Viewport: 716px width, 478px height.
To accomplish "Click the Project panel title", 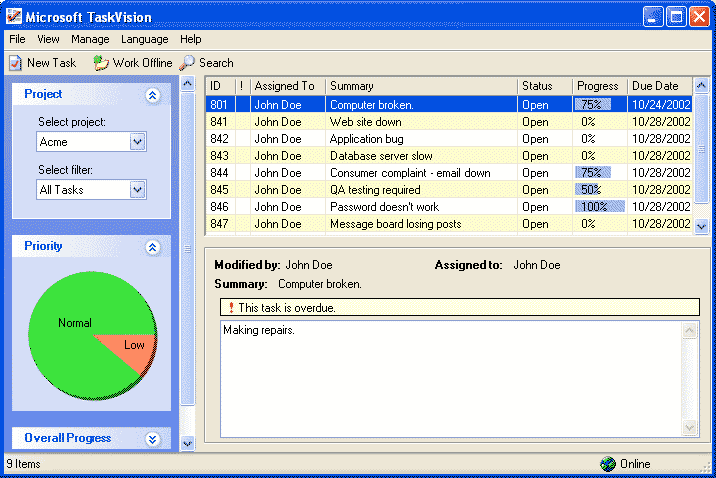I will point(43,94).
